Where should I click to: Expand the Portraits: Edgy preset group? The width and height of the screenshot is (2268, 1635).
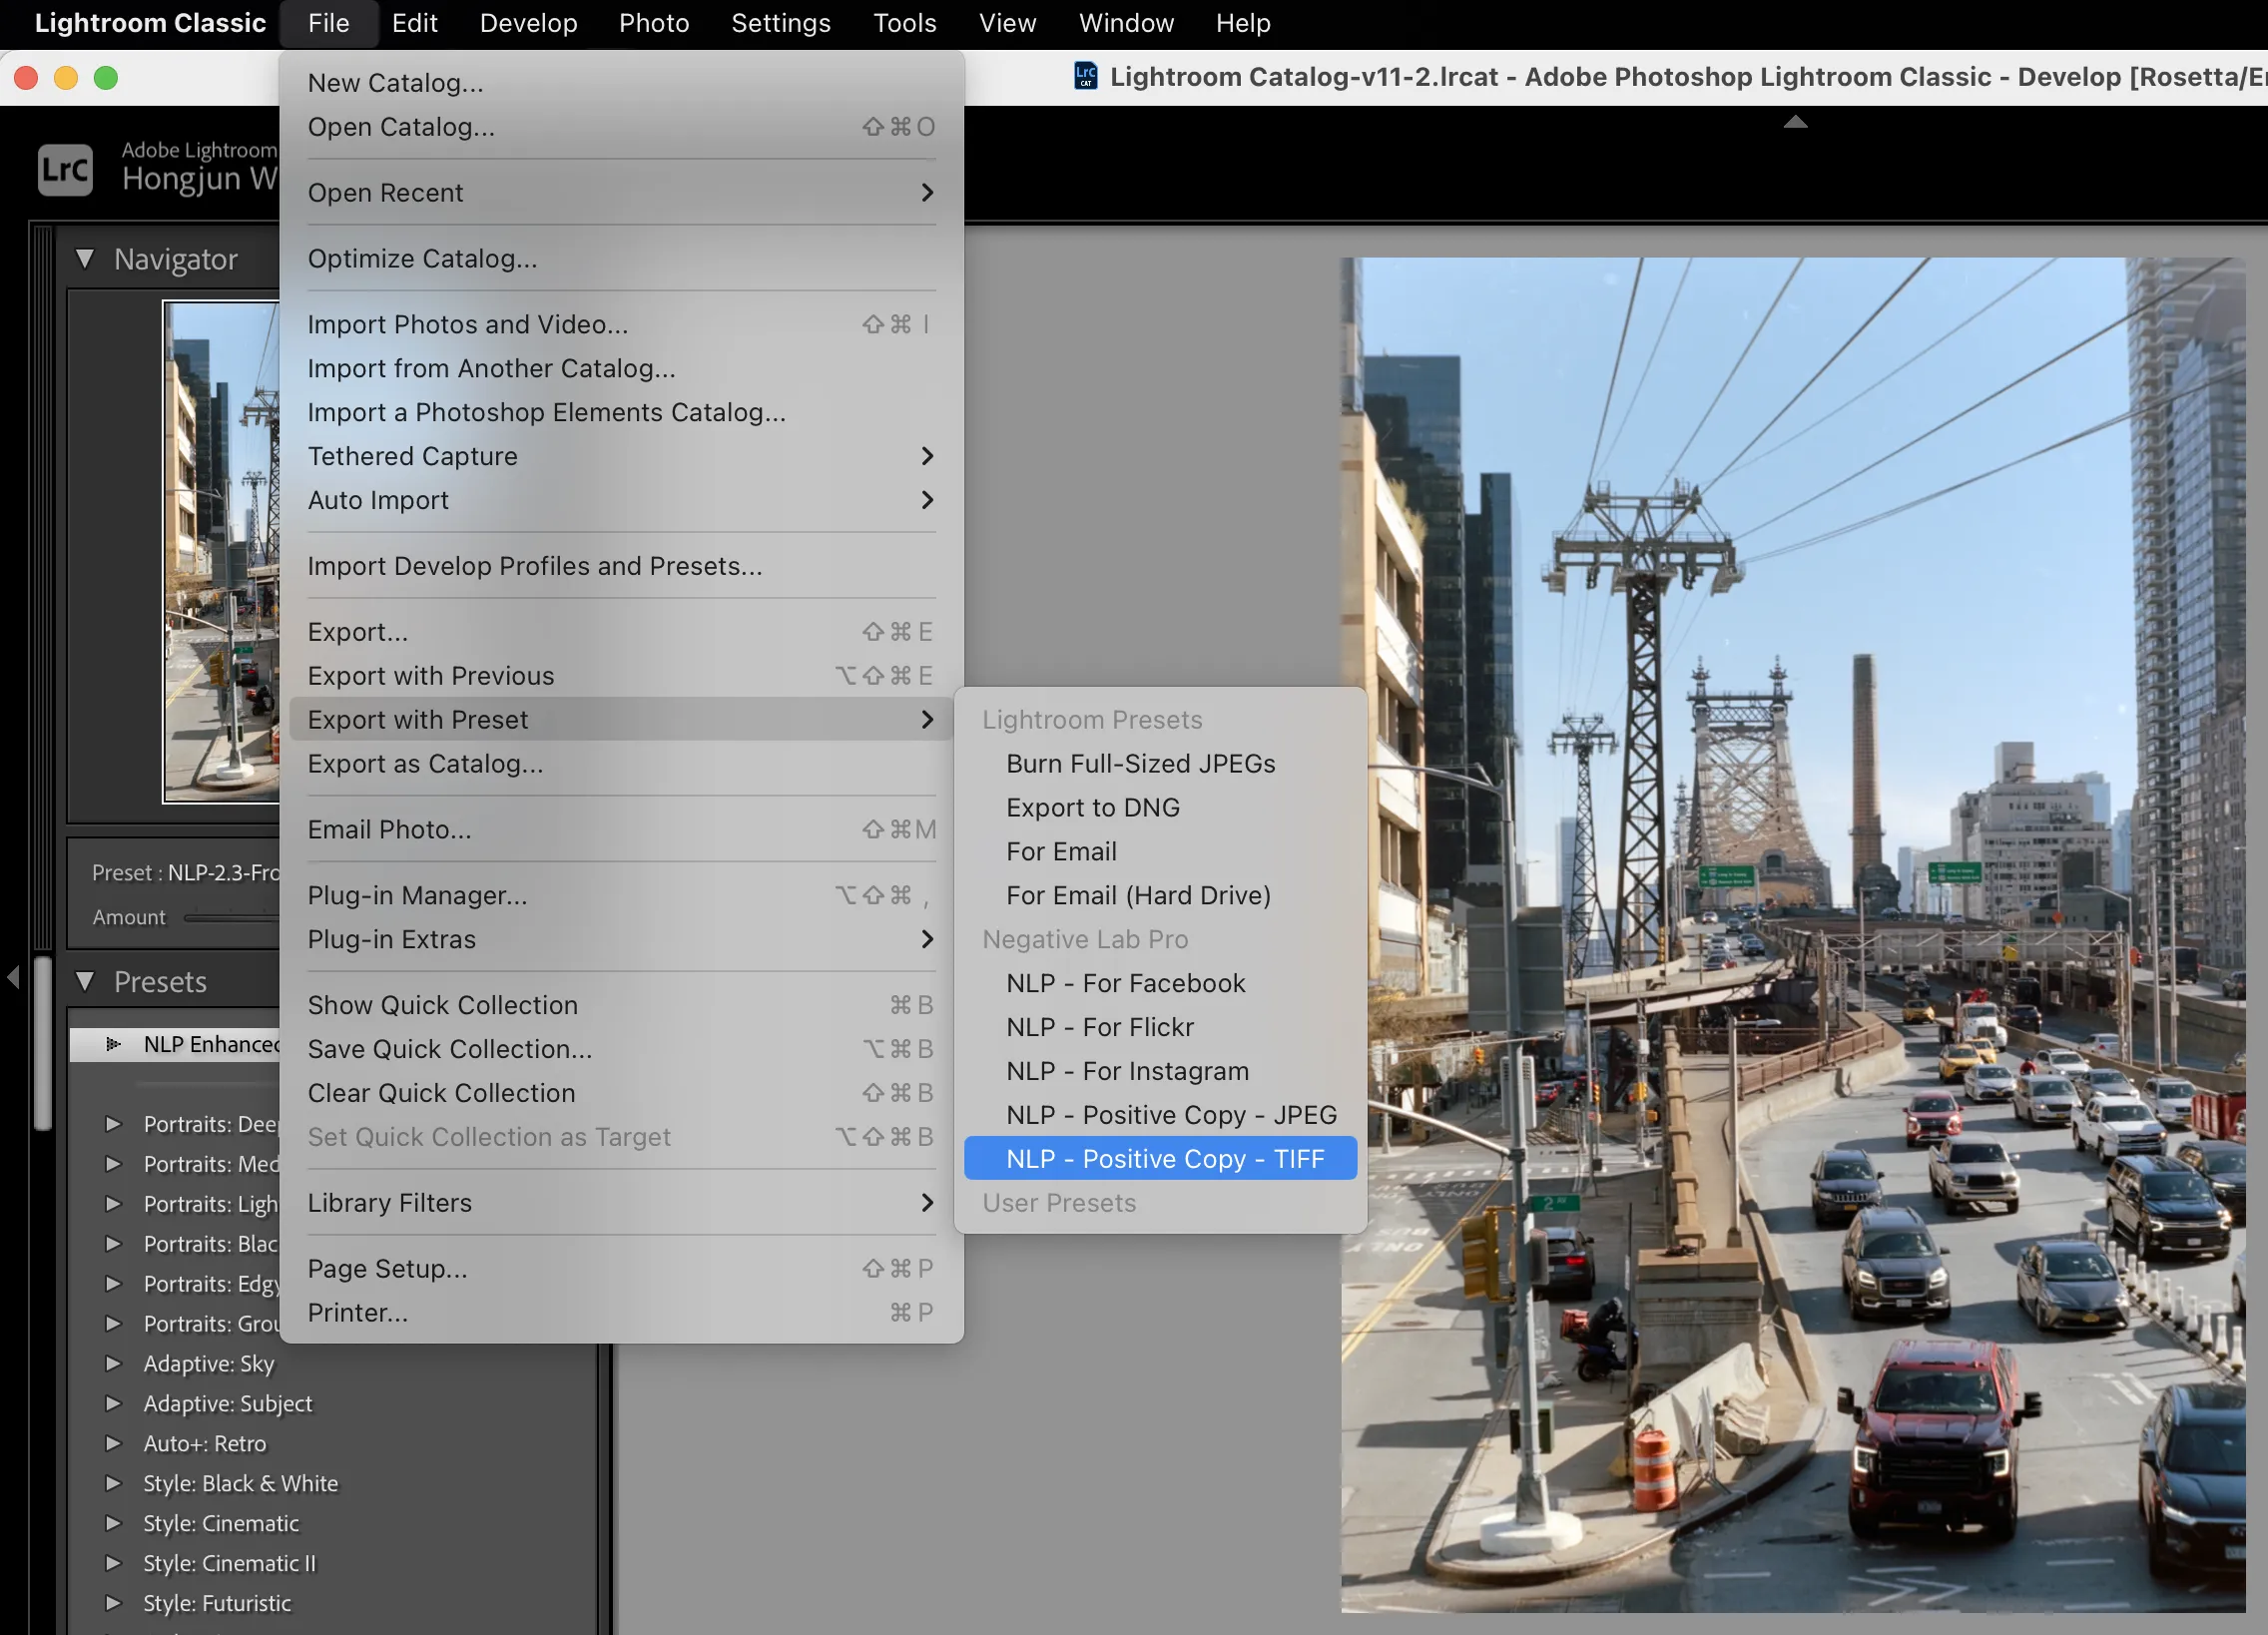(x=113, y=1283)
